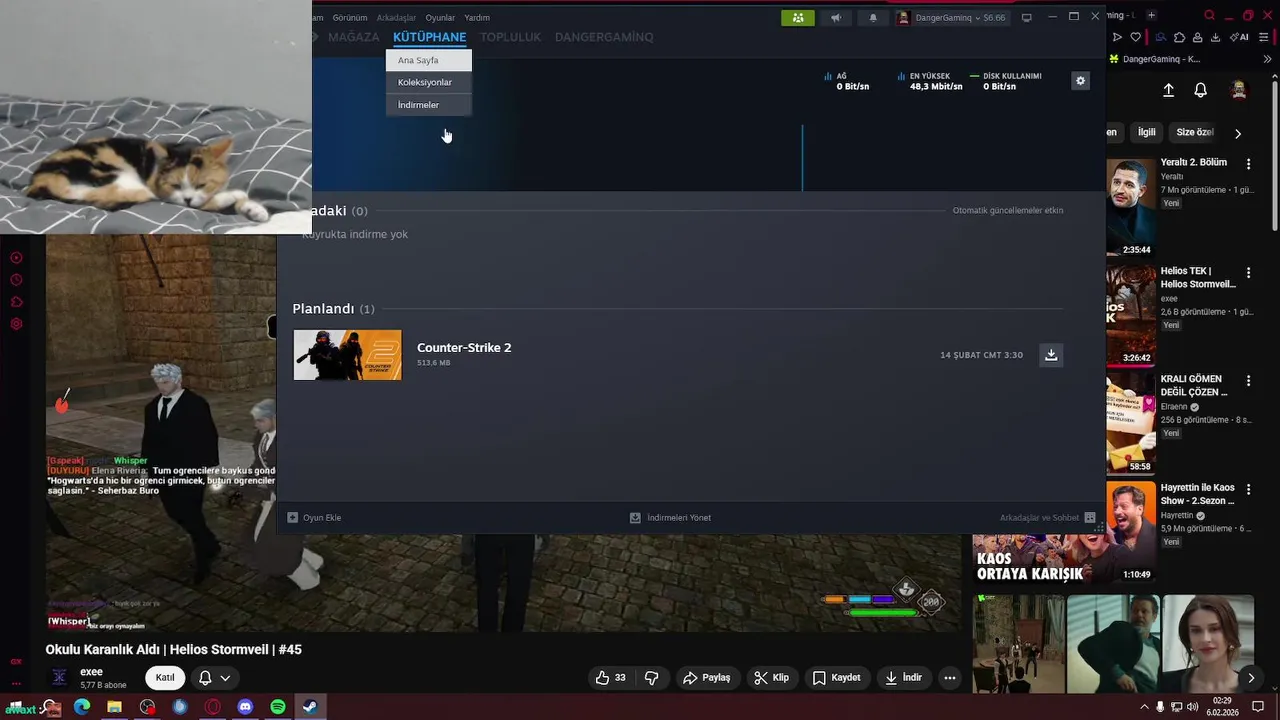1280x720 pixels.
Task: Open File Explorer from the taskbar
Action: pos(114,707)
